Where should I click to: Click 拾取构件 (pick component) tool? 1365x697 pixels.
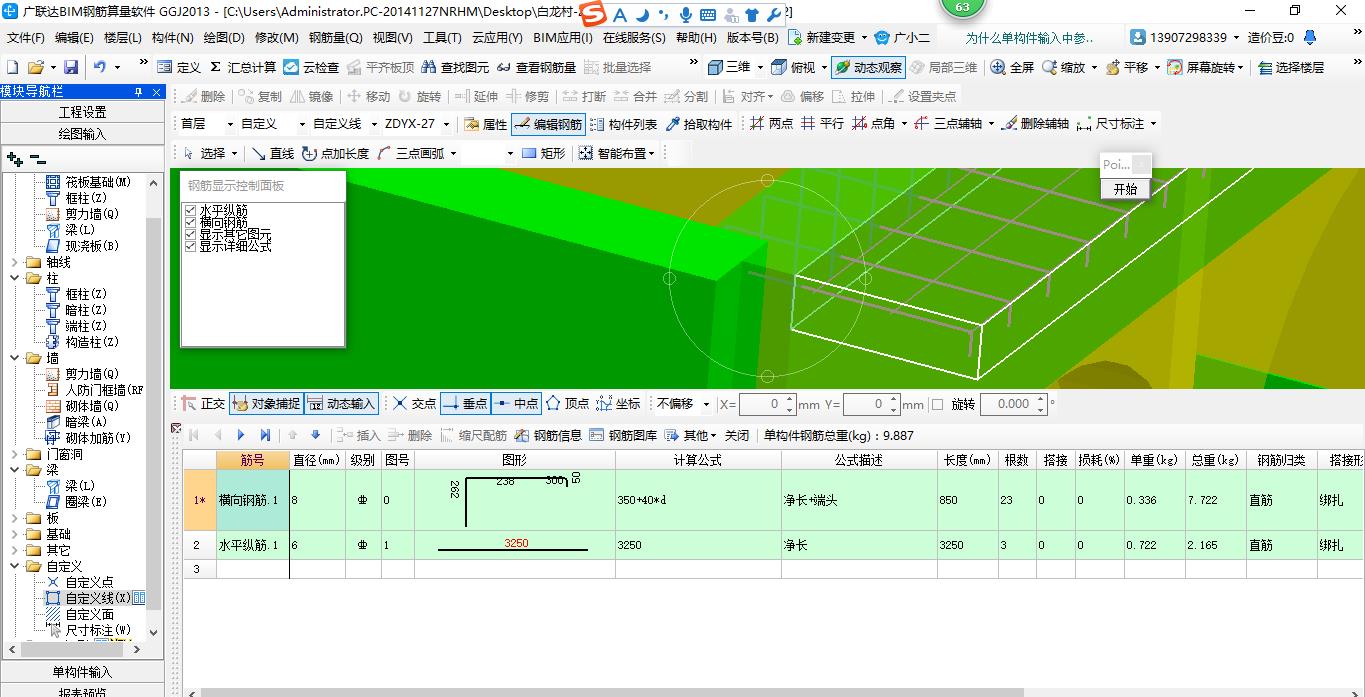click(698, 124)
